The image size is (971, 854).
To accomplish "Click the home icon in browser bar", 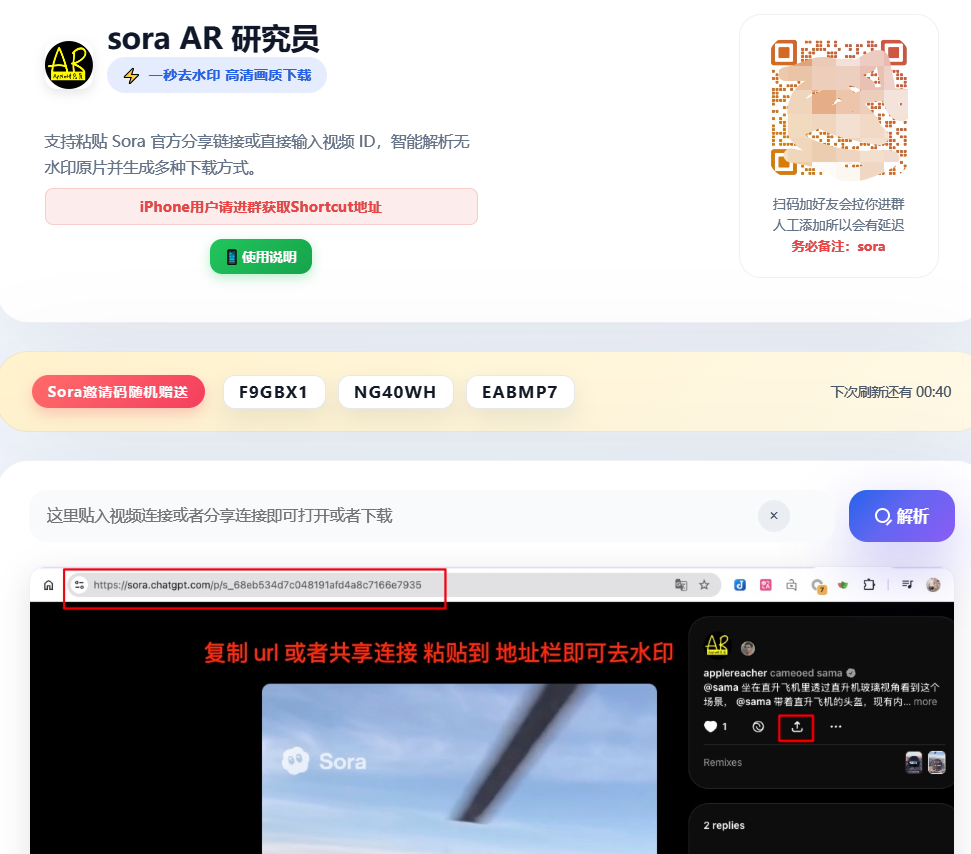I will [x=47, y=585].
